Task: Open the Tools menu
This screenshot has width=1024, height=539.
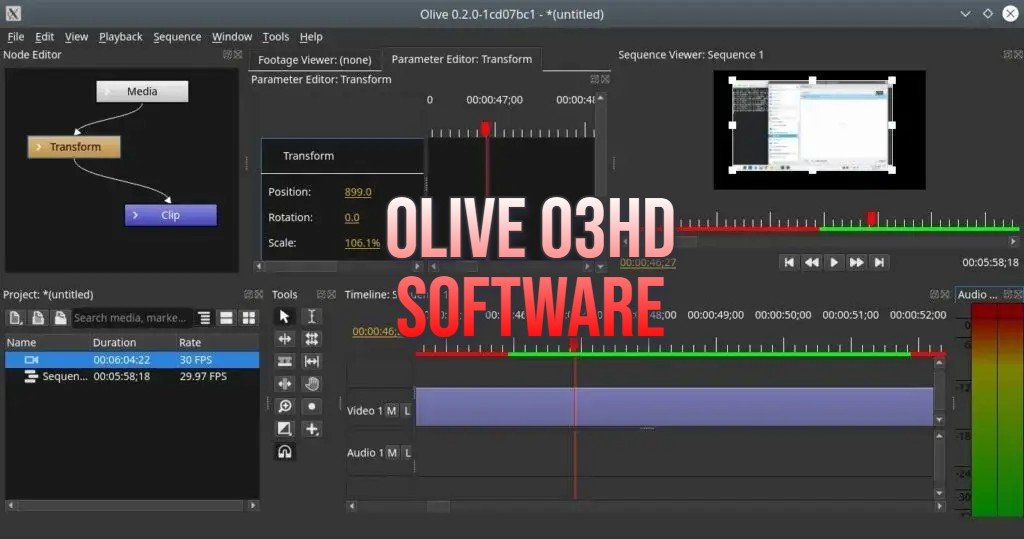Action: pyautogui.click(x=276, y=37)
